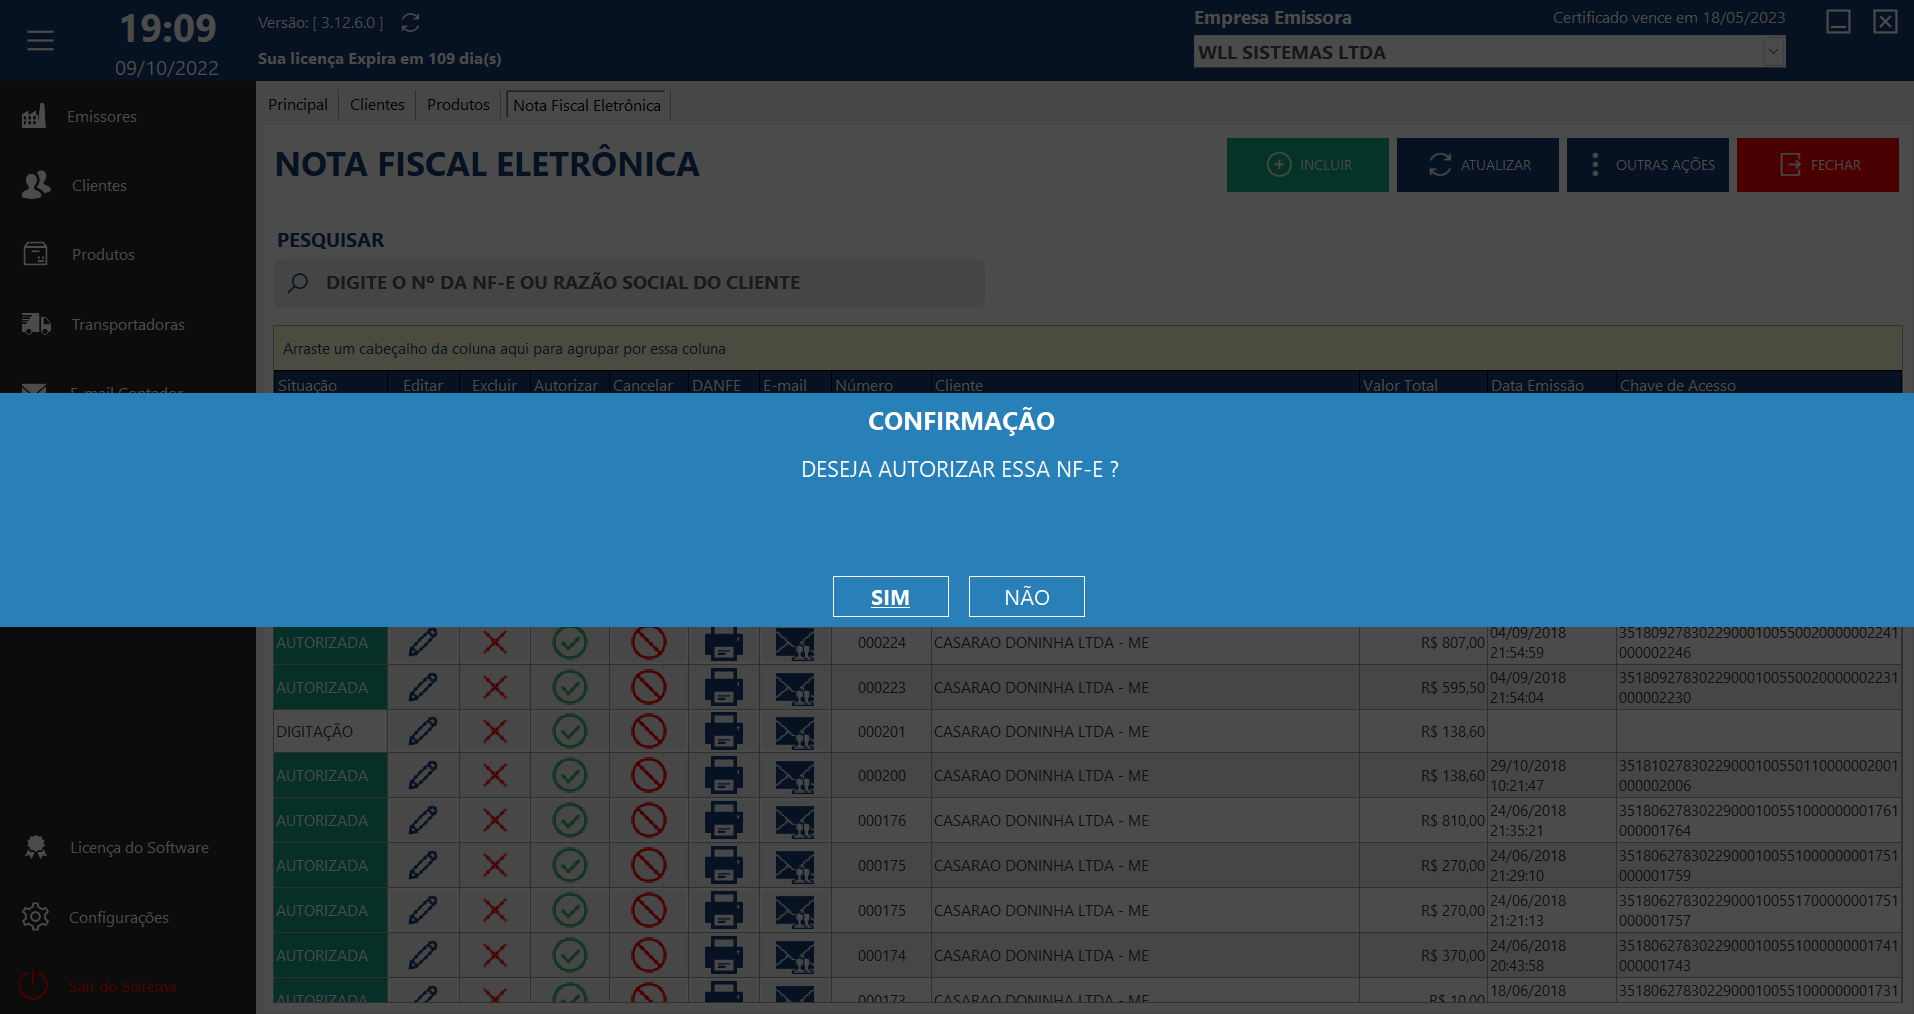Click cancel icon for invoice 000200
The width and height of the screenshot is (1914, 1014).
pyautogui.click(x=648, y=776)
